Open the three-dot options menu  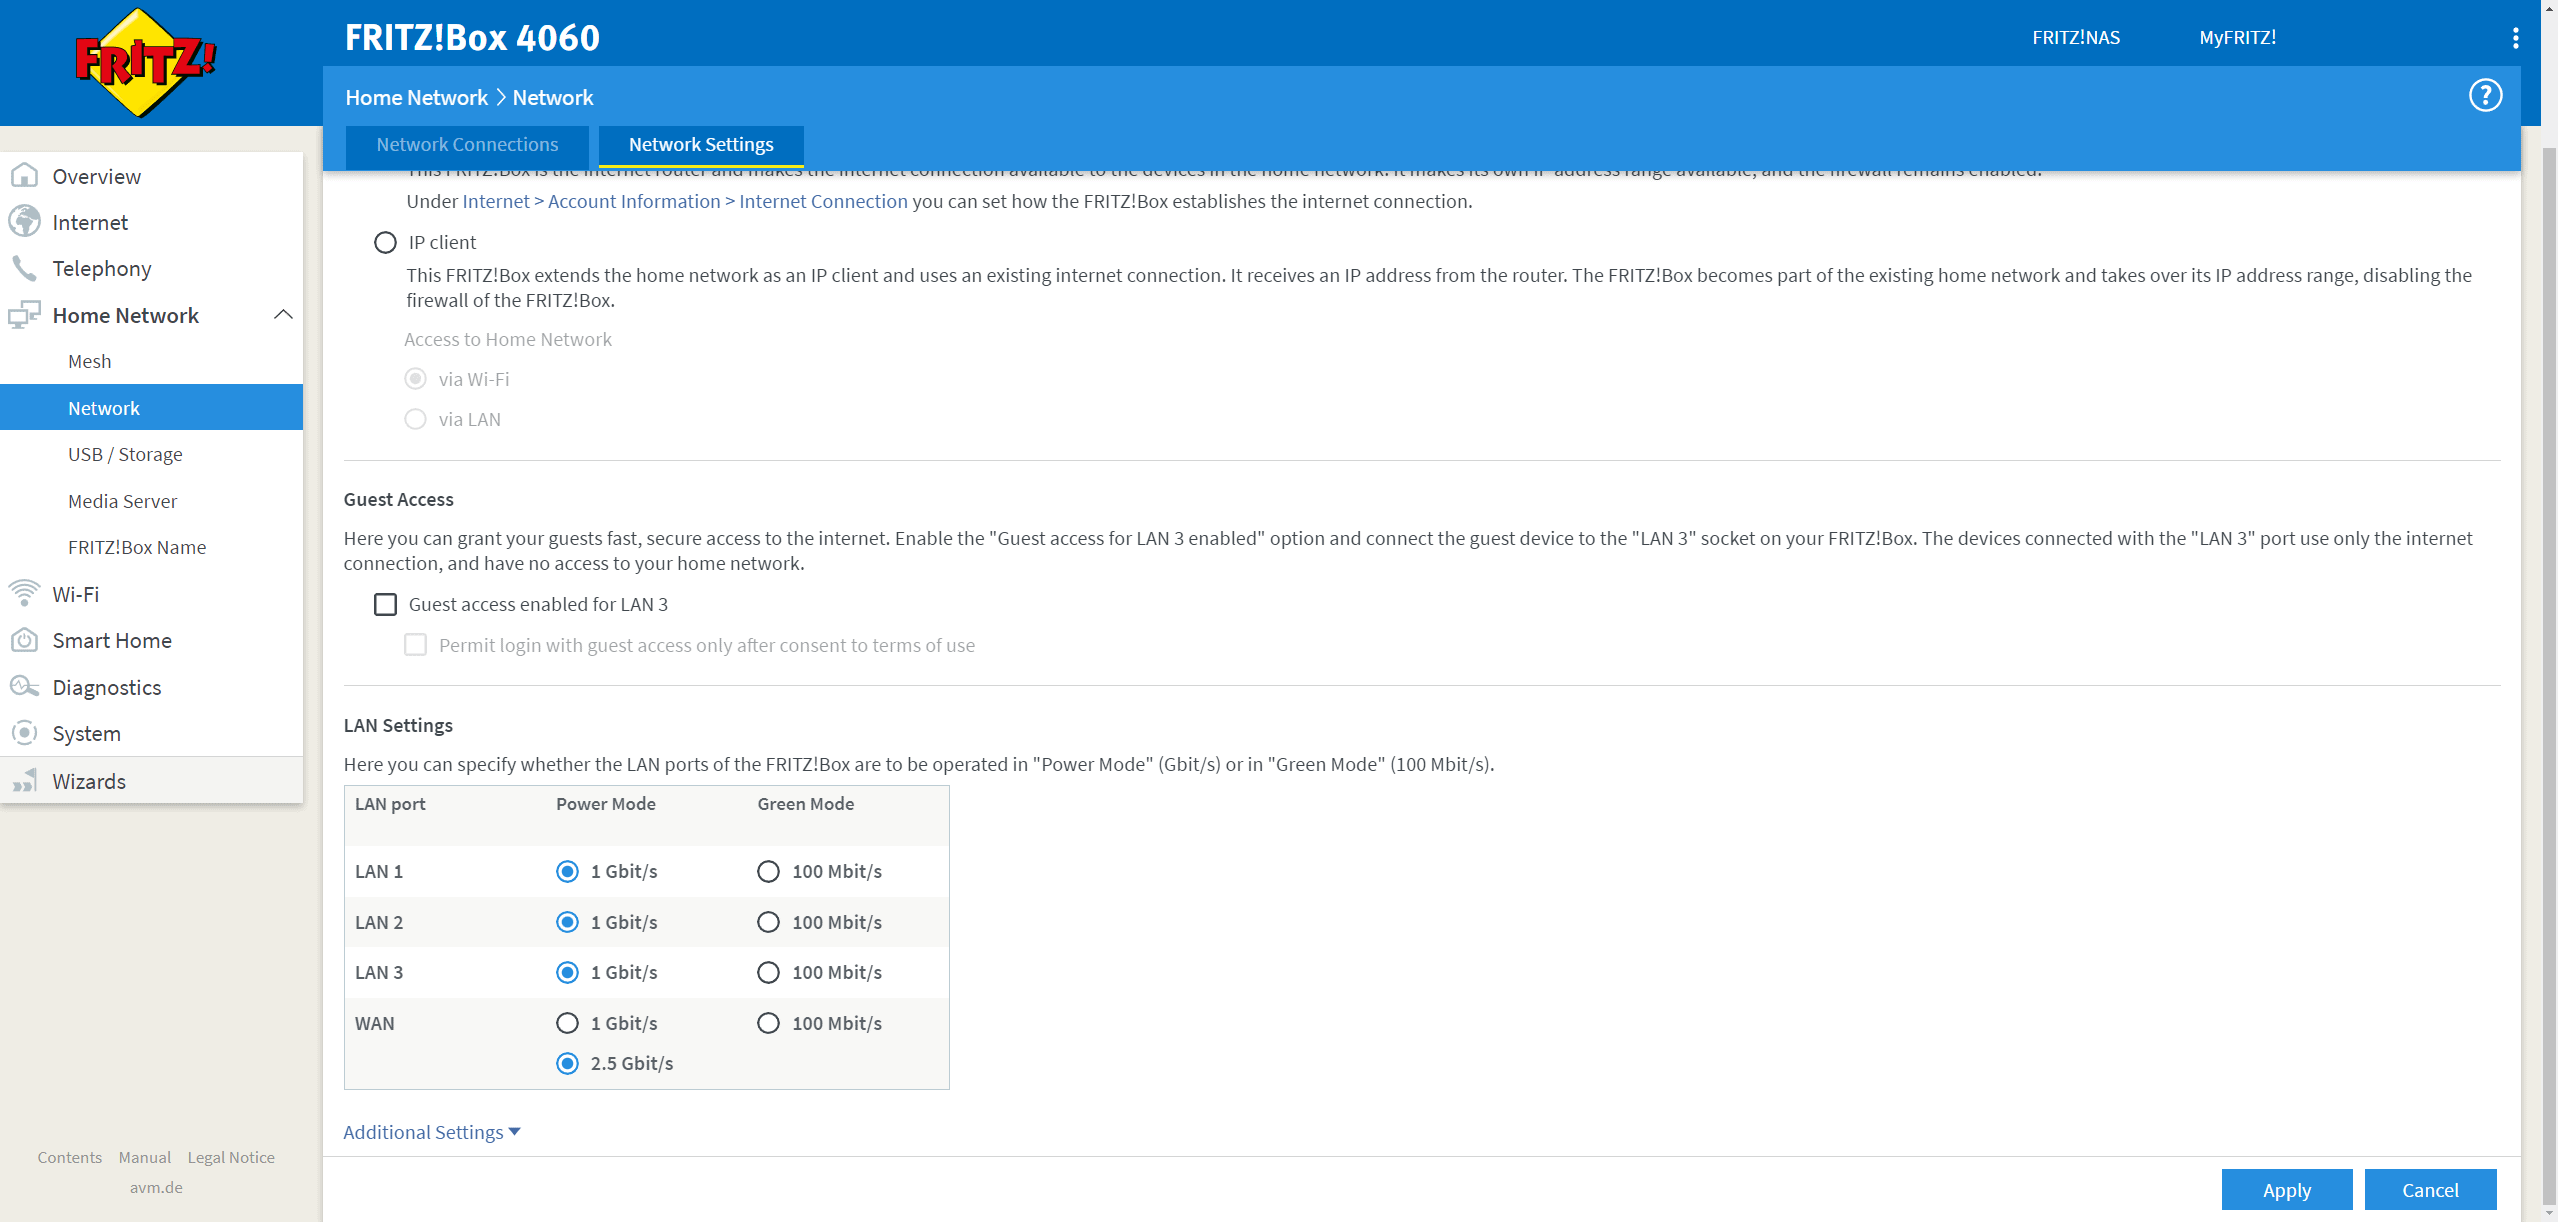[2515, 38]
